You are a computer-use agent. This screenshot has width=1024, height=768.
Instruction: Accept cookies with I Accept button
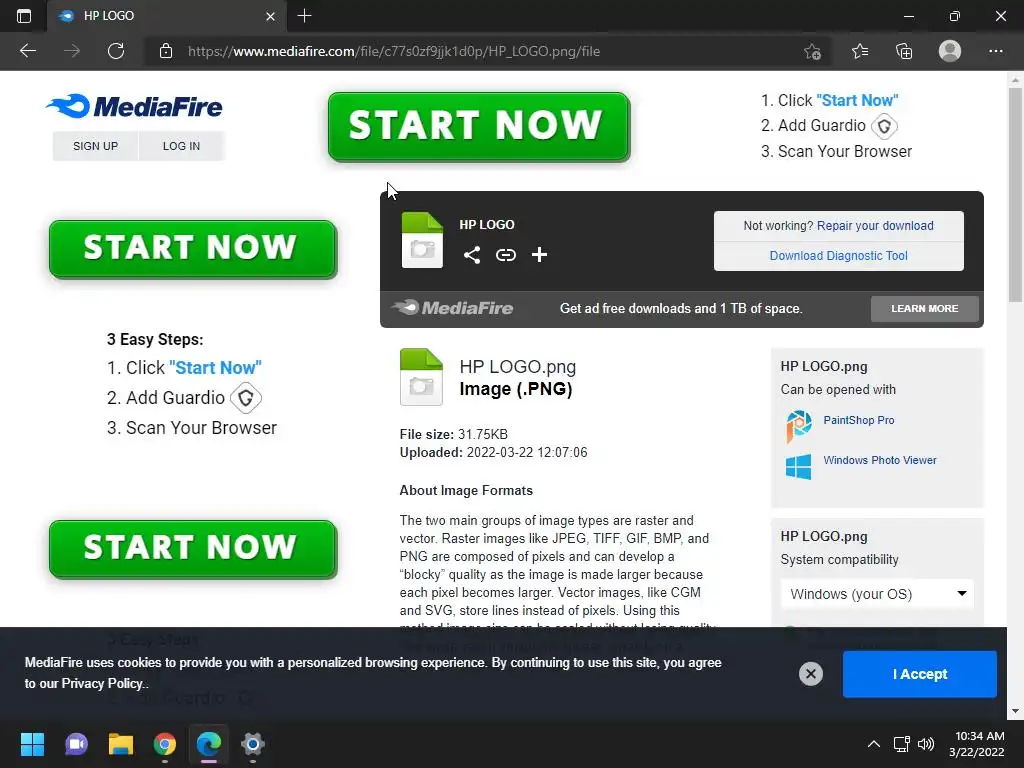click(x=920, y=674)
